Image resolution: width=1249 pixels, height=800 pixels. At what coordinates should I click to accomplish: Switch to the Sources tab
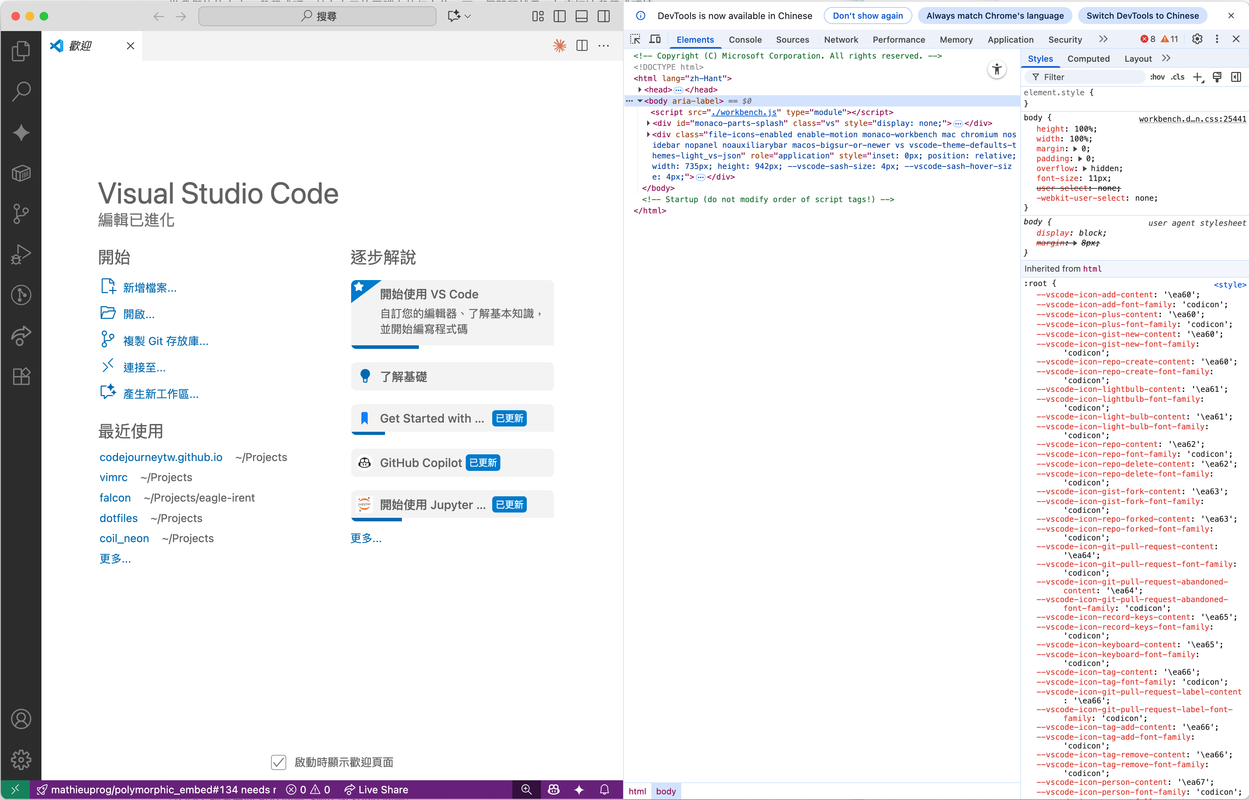click(793, 40)
